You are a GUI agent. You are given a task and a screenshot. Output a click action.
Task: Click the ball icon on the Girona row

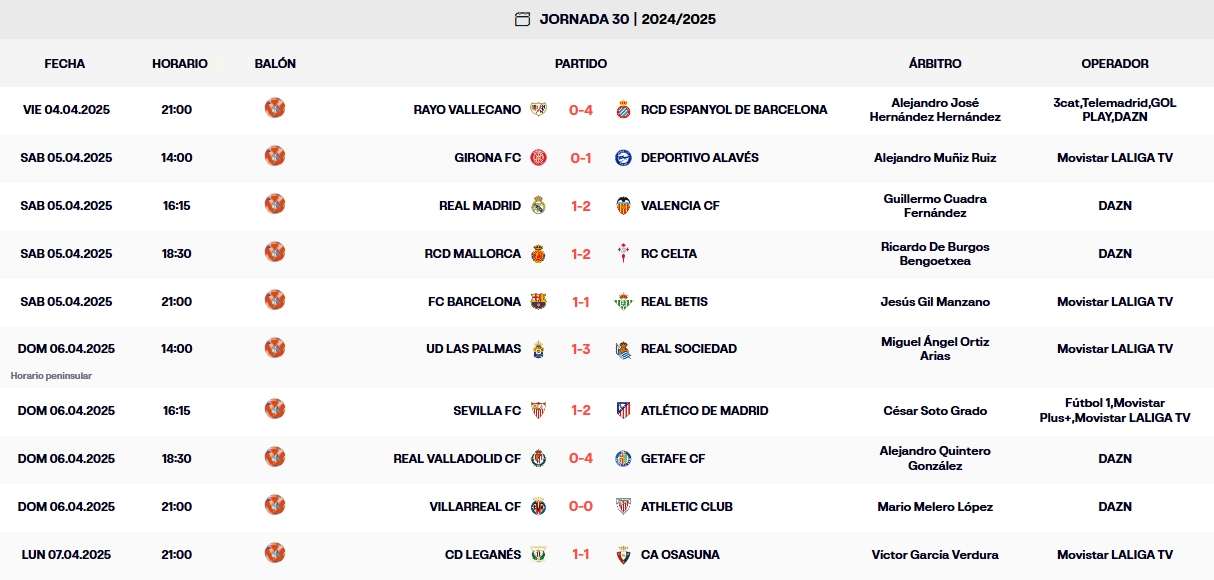[273, 157]
